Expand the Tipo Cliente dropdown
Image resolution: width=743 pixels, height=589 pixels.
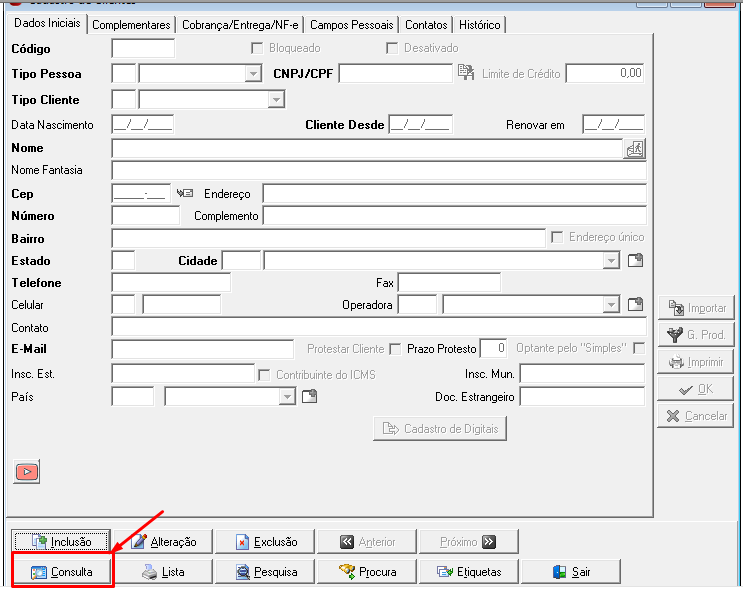click(276, 100)
